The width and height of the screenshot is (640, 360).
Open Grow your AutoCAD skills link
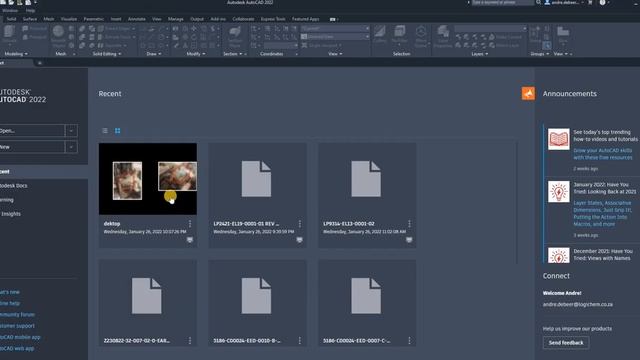click(603, 154)
